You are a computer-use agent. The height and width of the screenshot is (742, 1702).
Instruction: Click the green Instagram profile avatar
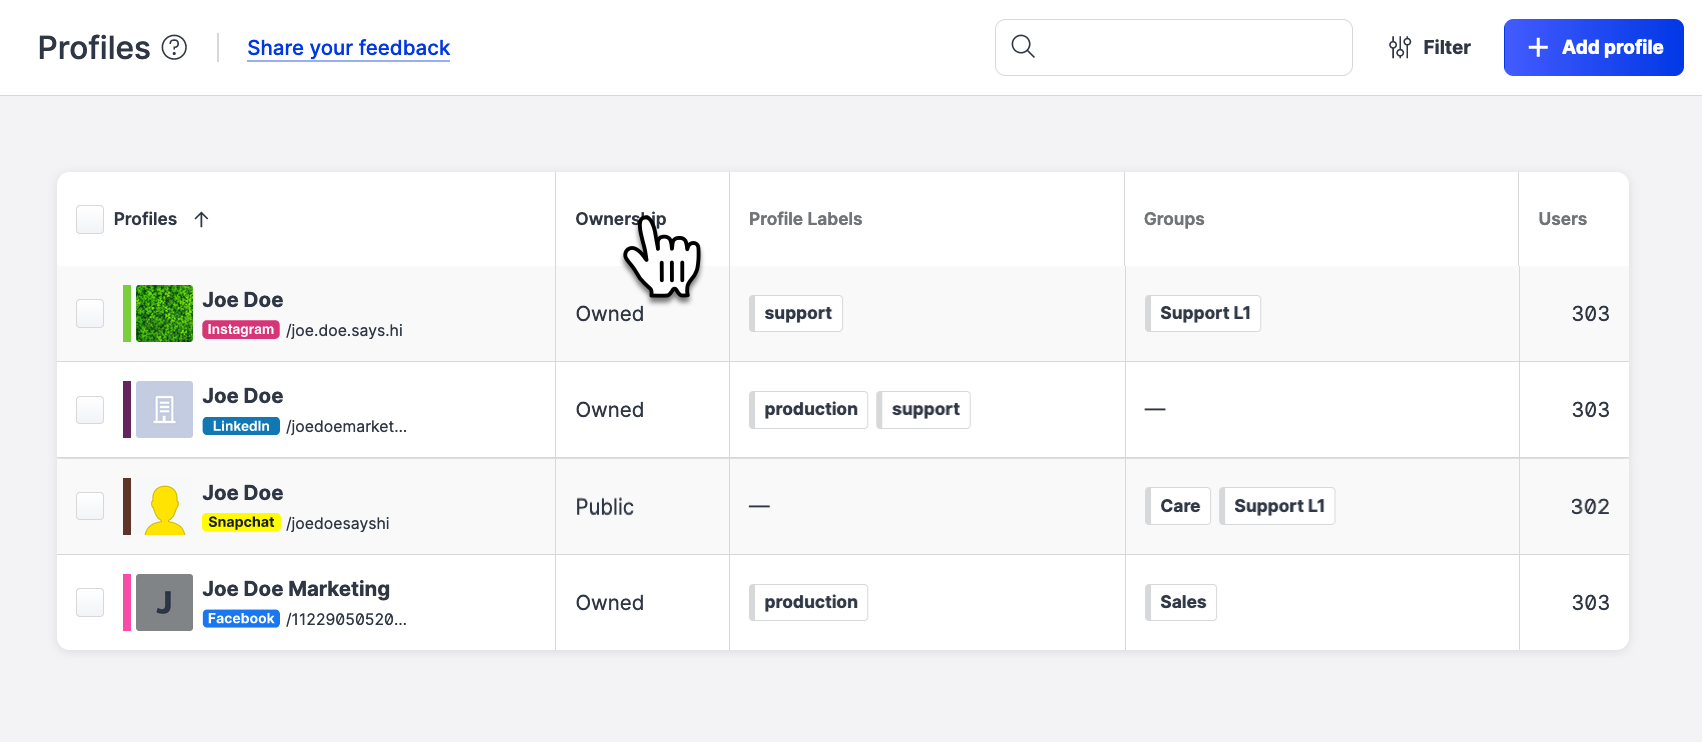164,313
